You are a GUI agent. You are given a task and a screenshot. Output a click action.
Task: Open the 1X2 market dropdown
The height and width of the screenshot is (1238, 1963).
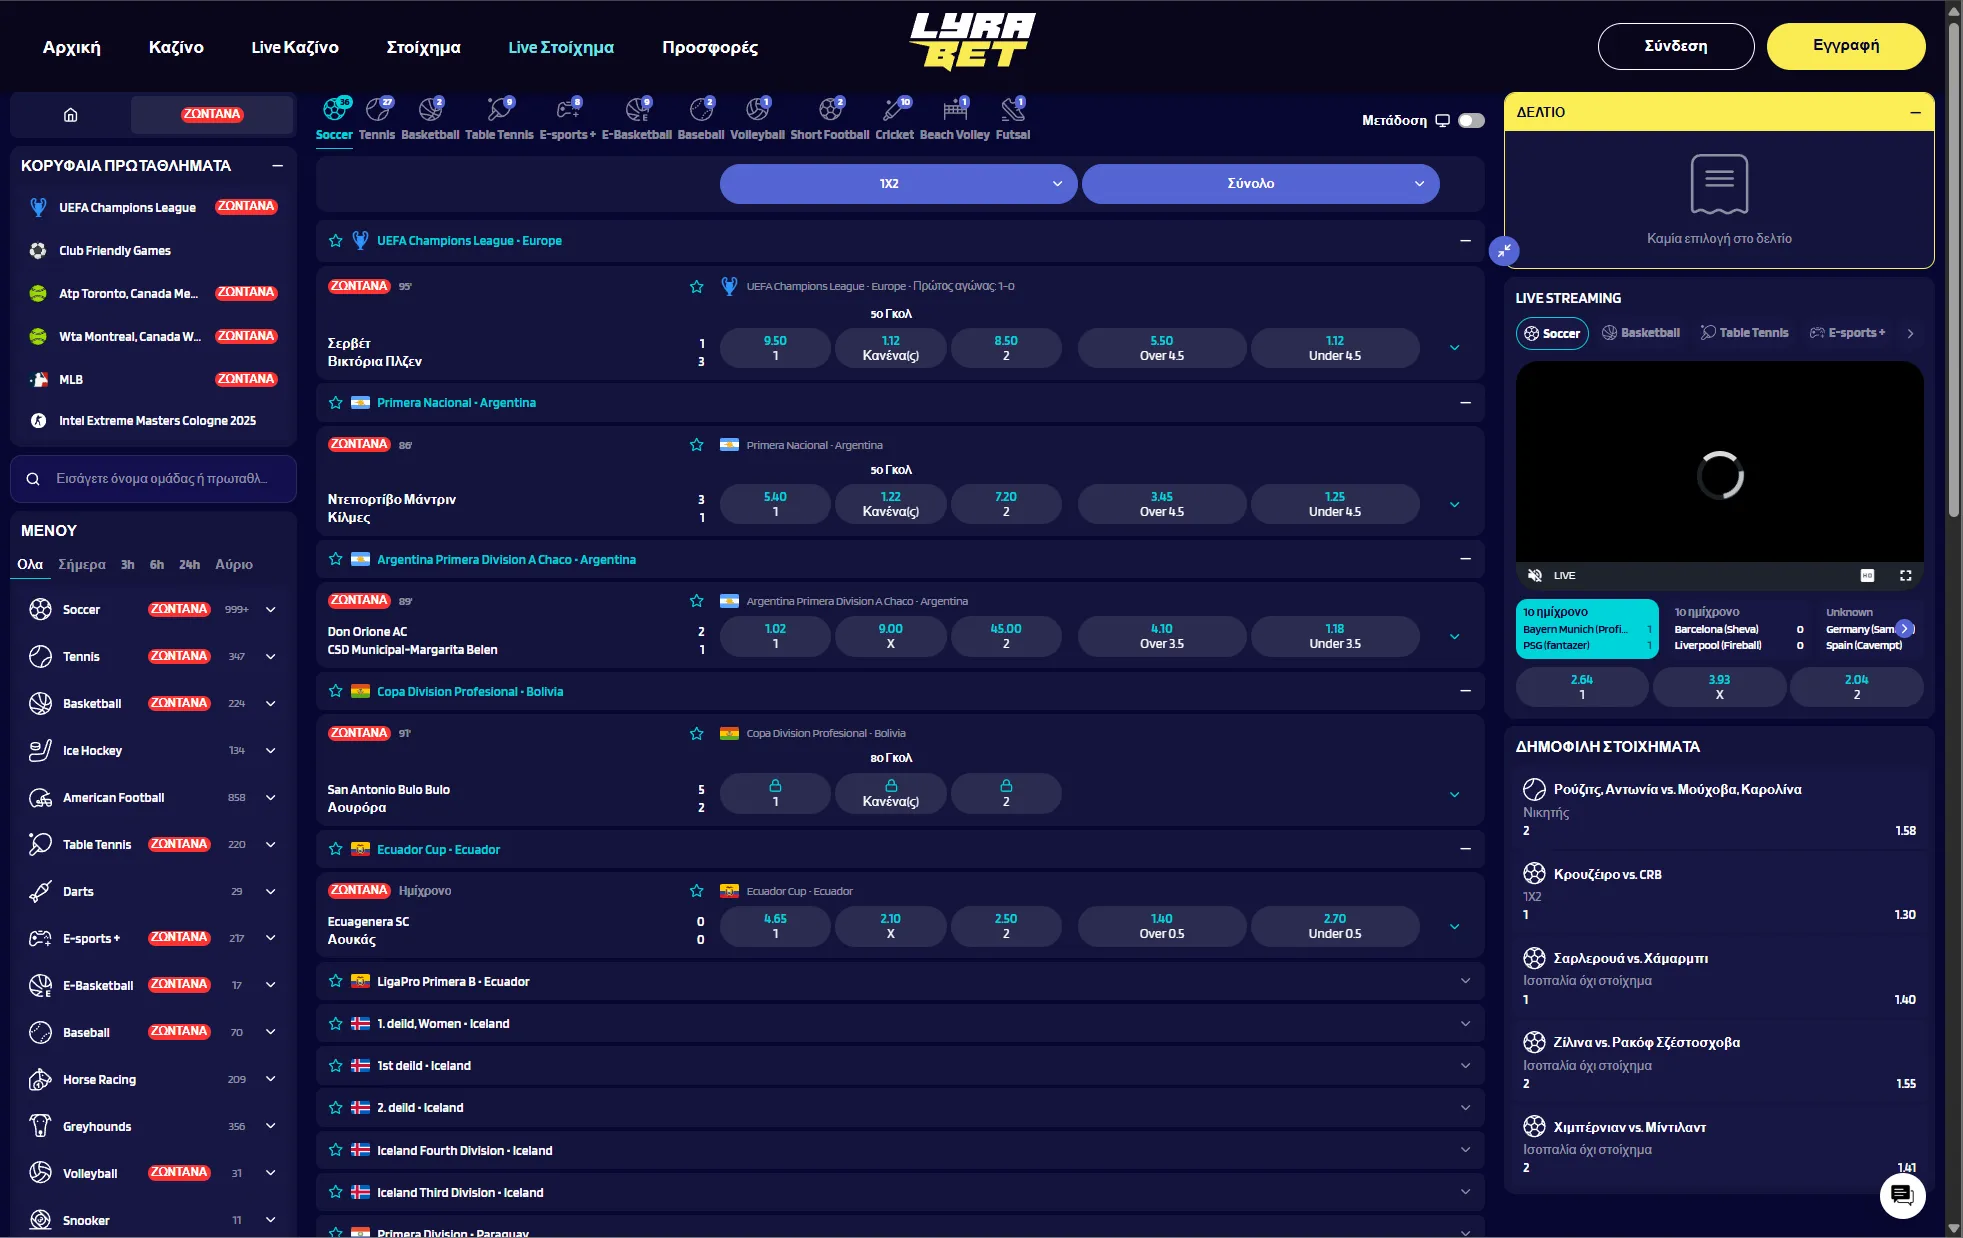coord(898,184)
